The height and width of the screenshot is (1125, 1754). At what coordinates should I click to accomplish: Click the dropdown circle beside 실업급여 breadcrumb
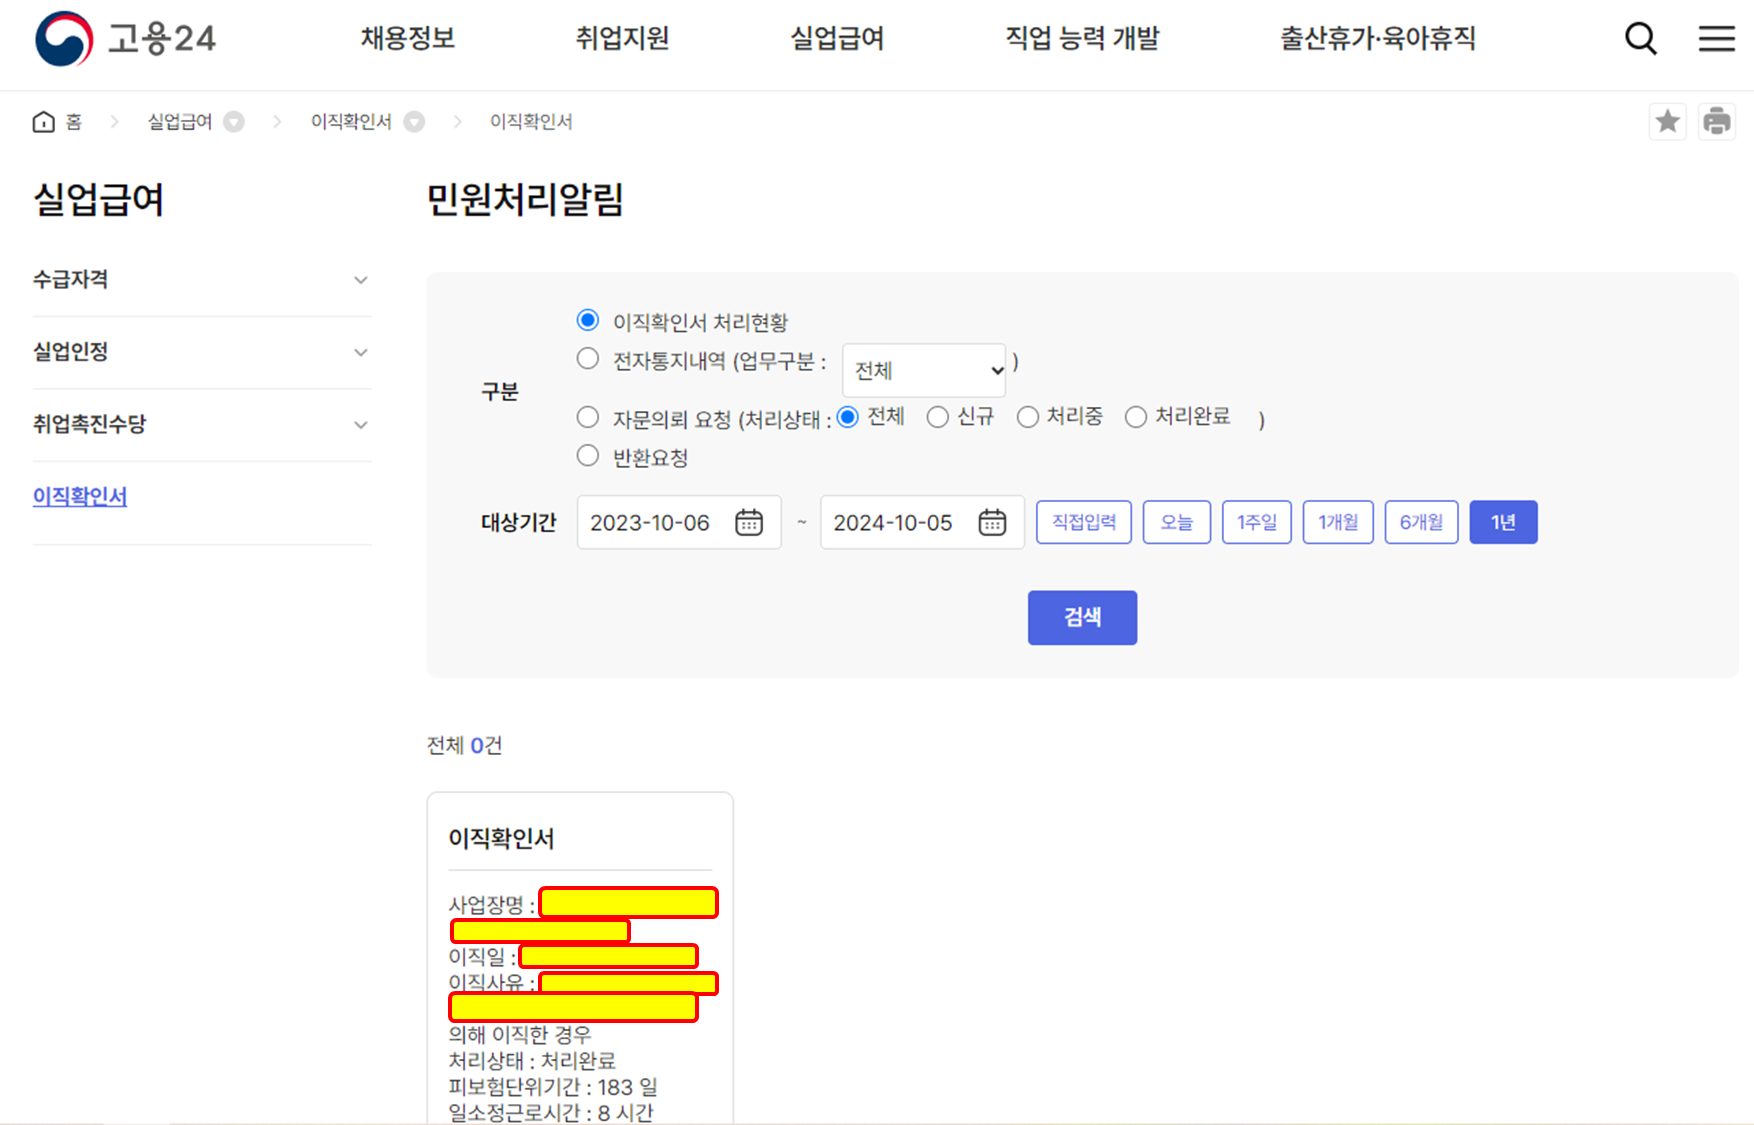tap(233, 121)
